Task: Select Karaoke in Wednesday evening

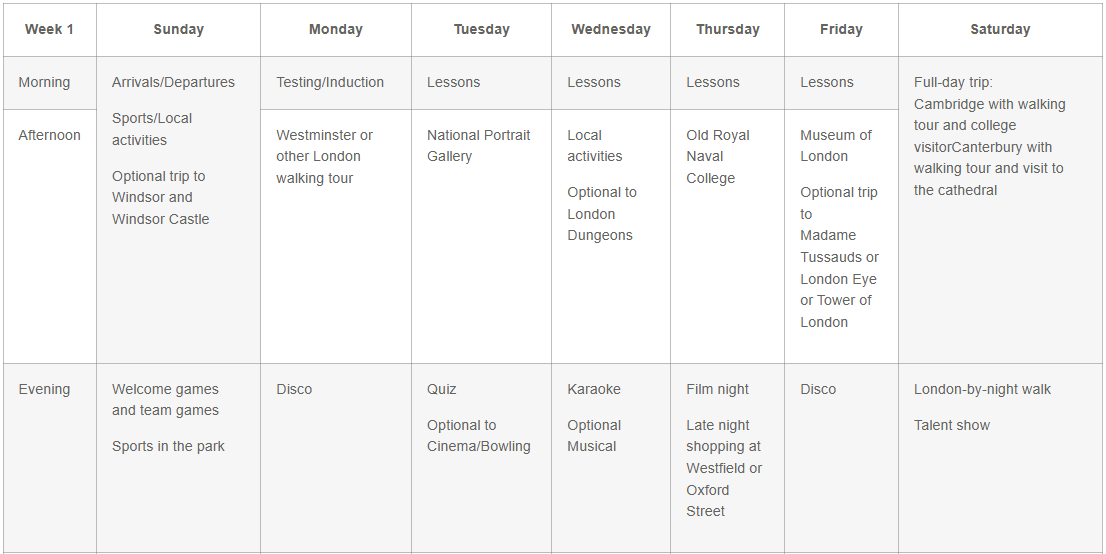Action: (x=593, y=389)
